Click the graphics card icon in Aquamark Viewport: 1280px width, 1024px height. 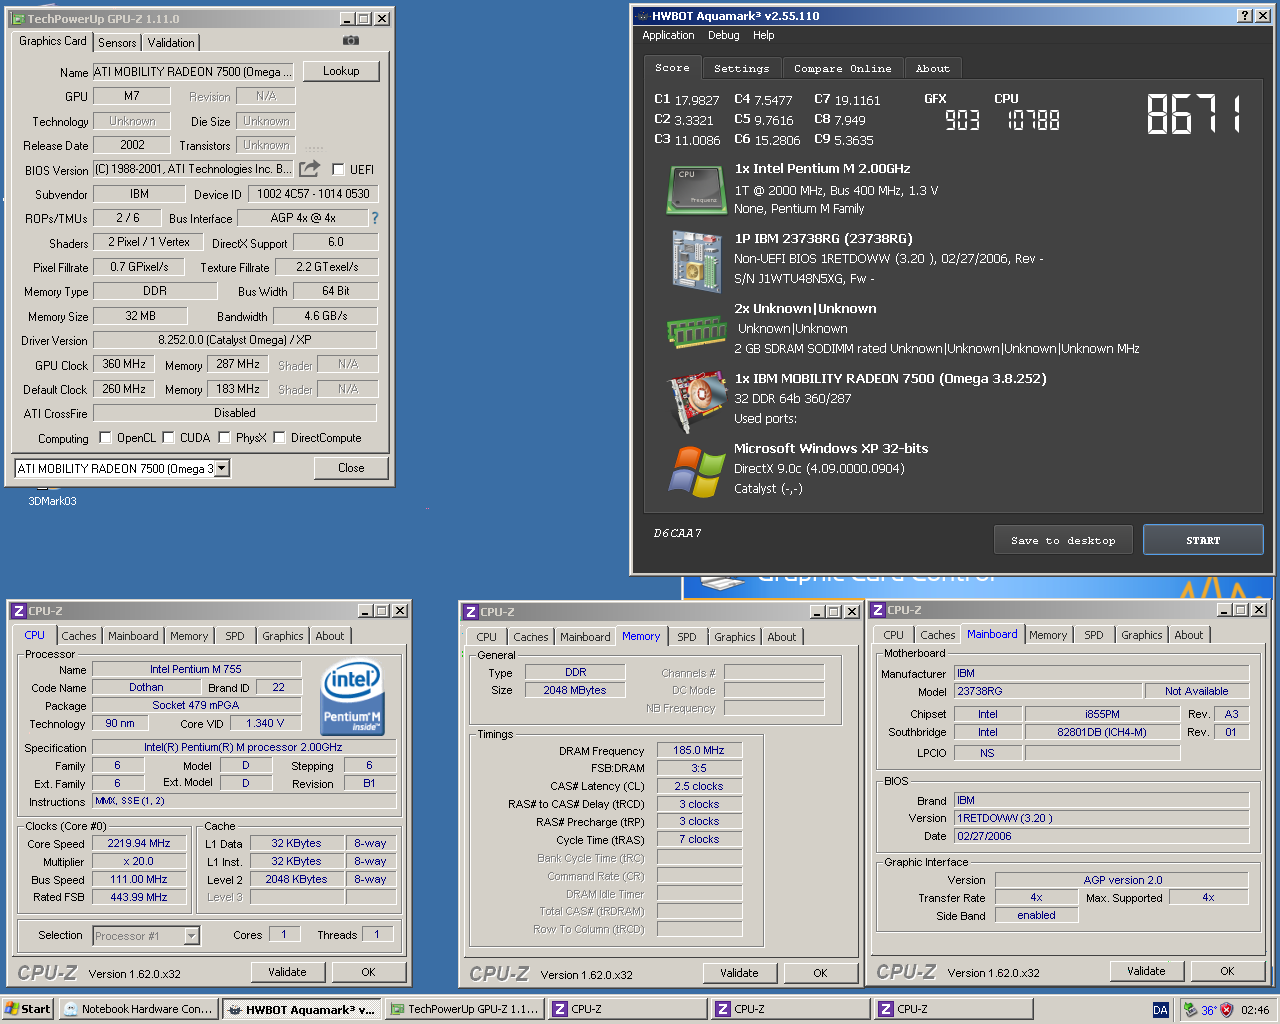tap(696, 400)
